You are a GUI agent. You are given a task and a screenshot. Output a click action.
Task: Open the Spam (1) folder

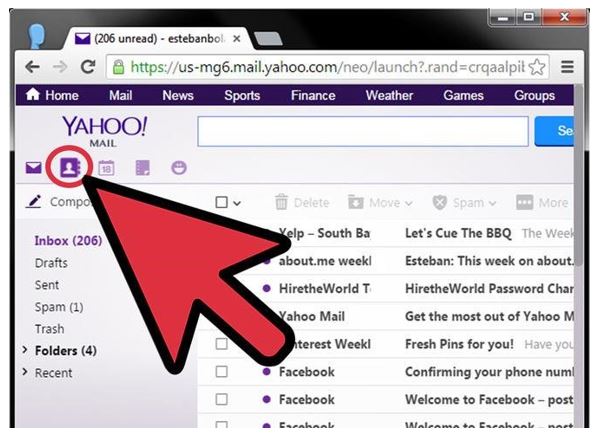click(x=59, y=307)
